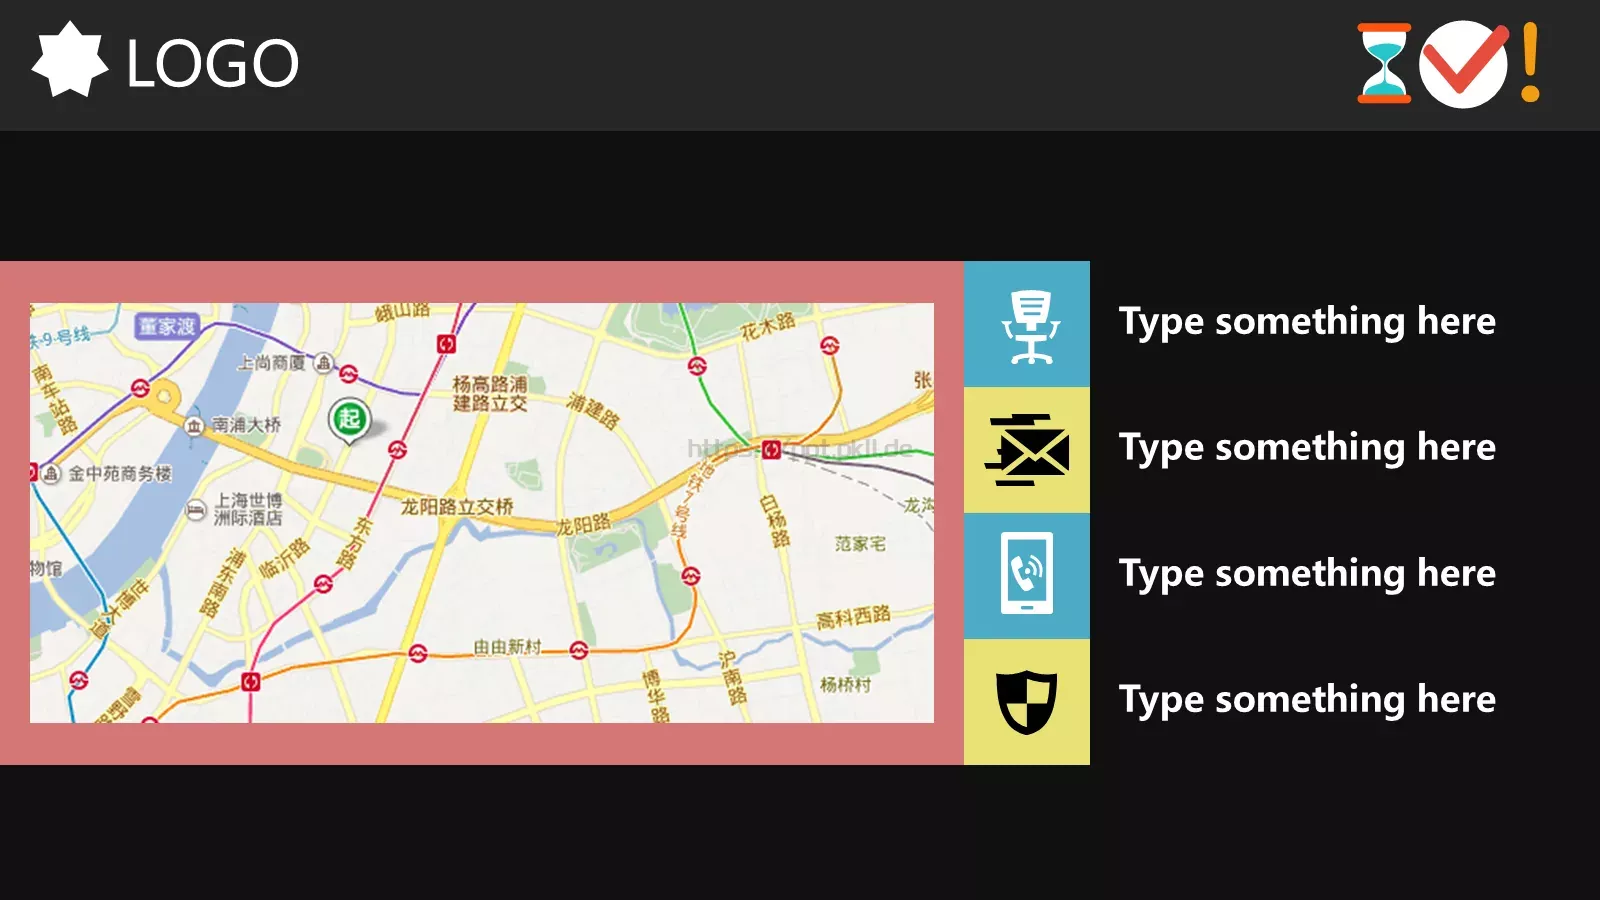The height and width of the screenshot is (900, 1600).
Task: Click the 高科西路 label on map
Action: (x=853, y=617)
